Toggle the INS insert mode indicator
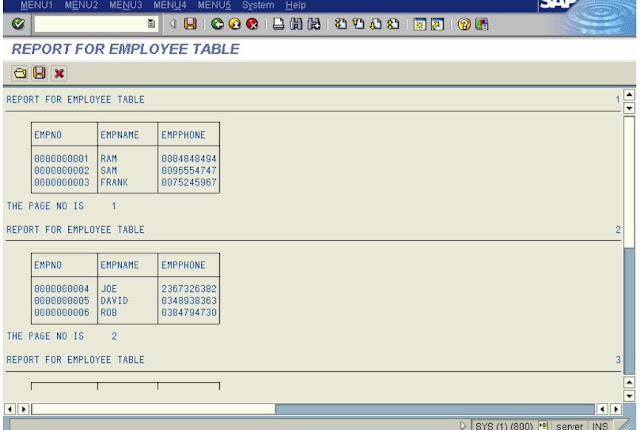The height and width of the screenshot is (430, 640). 600,426
